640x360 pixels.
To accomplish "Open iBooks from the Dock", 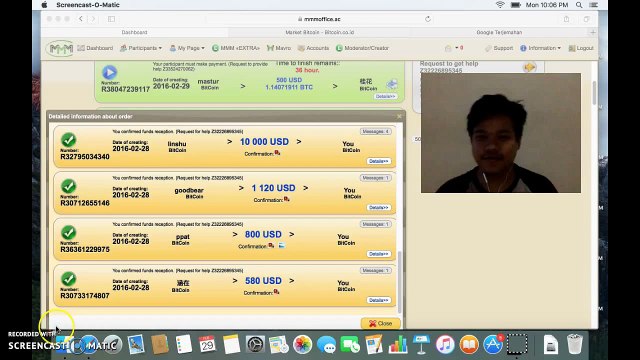I will [x=469, y=344].
